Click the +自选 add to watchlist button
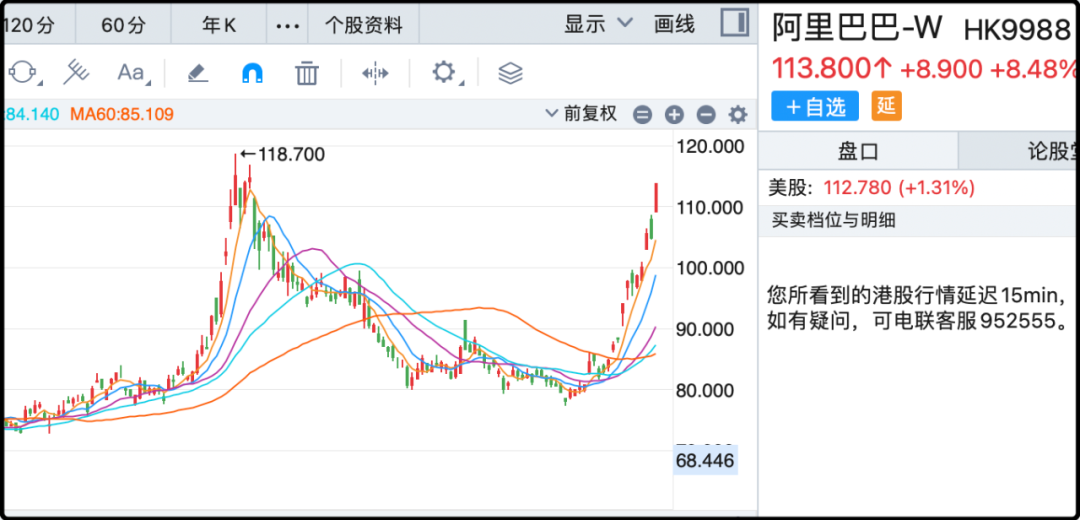Image resolution: width=1080 pixels, height=520 pixels. [815, 106]
